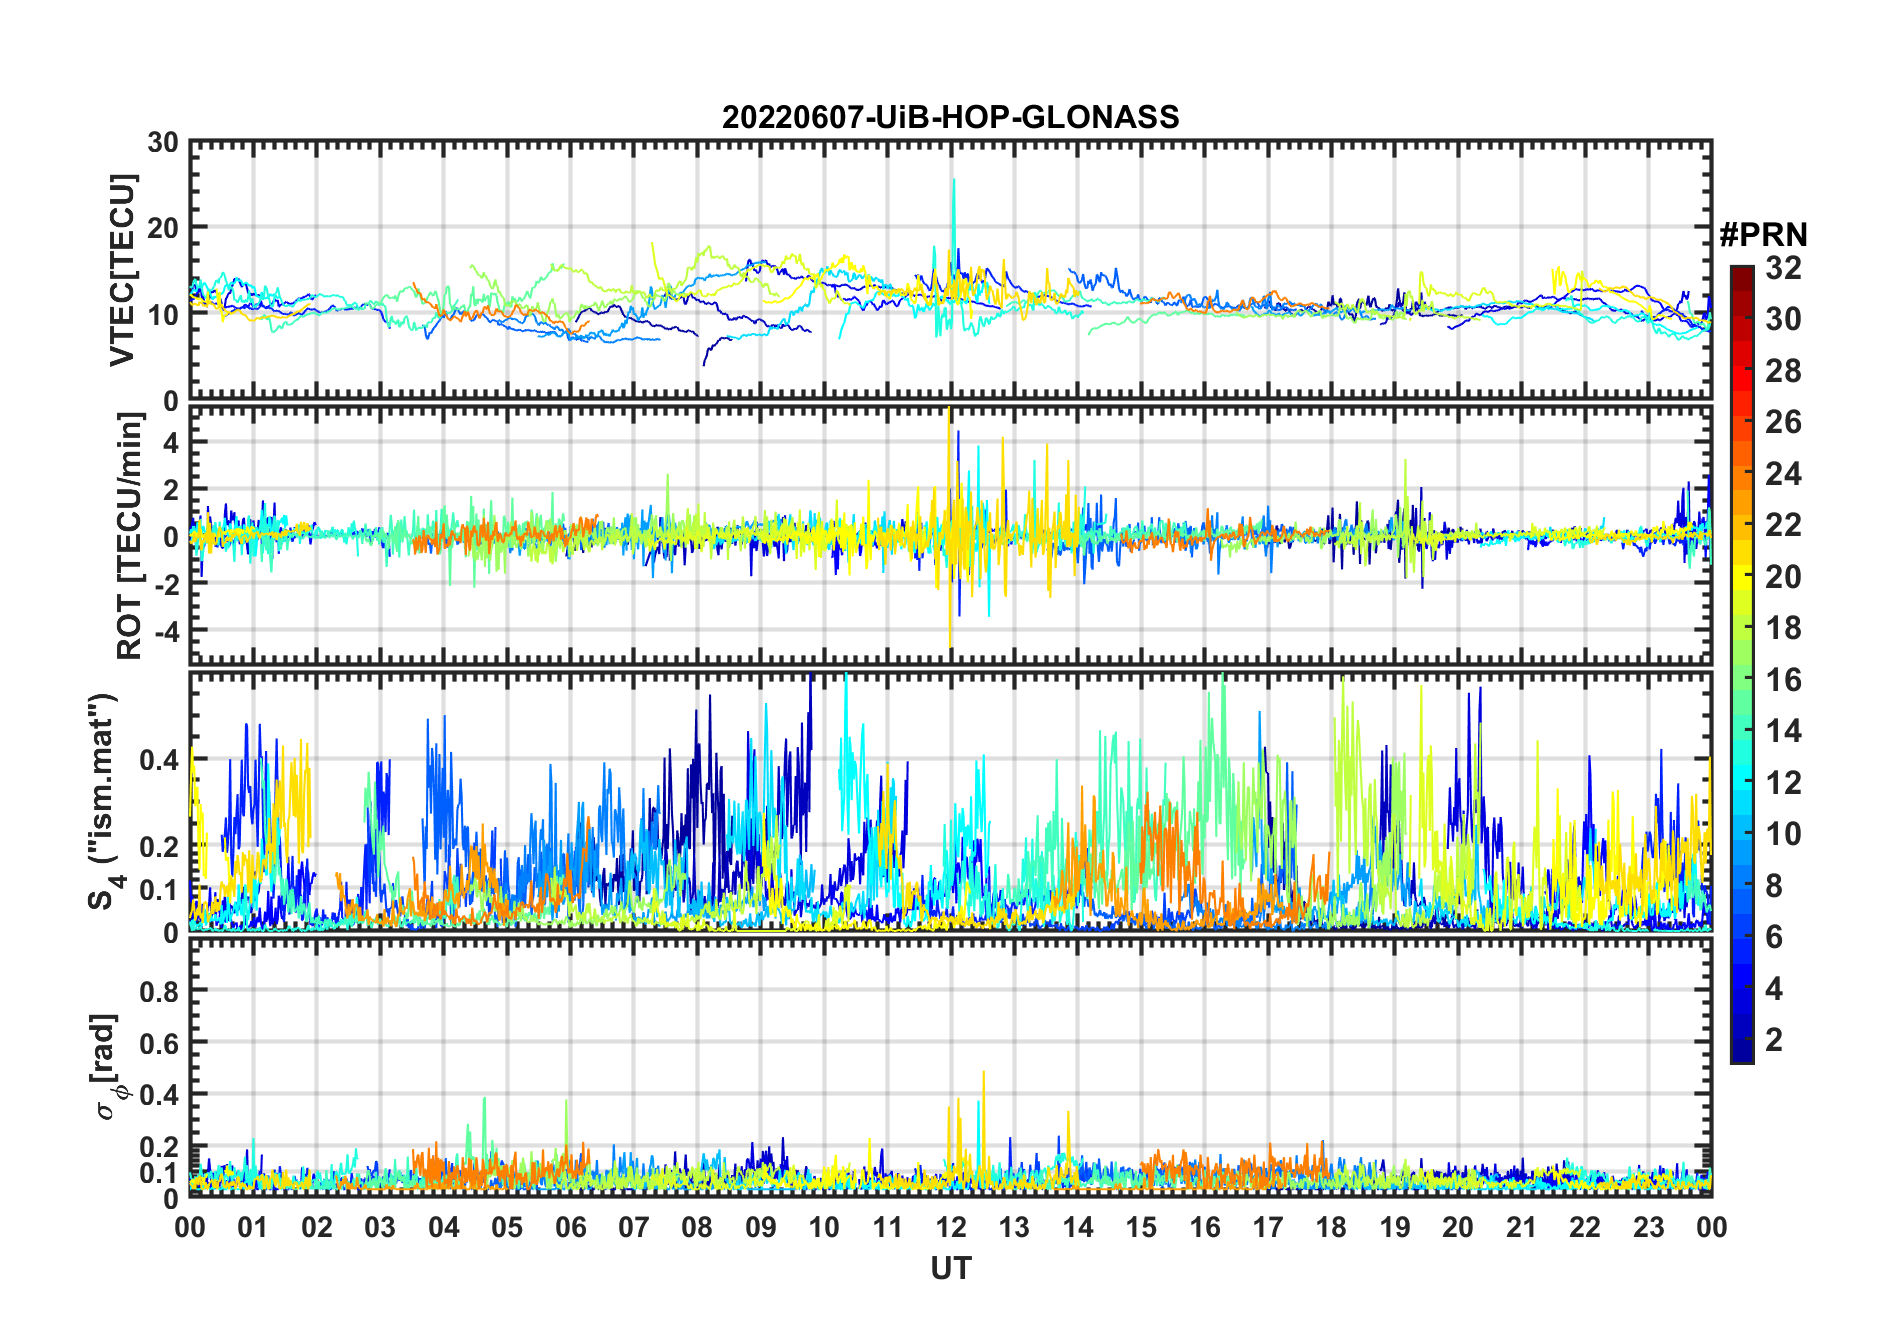Click sigma phi y-axis tick label 0.8
Viewport: 1902px width, 1330px height.
click(160, 991)
